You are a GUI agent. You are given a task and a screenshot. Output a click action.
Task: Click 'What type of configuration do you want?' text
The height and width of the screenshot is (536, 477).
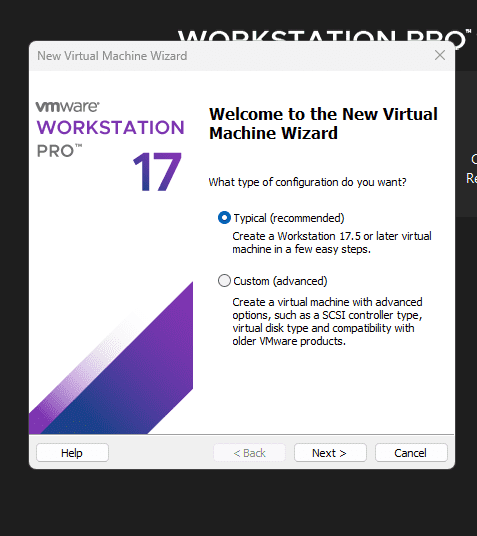(x=307, y=182)
